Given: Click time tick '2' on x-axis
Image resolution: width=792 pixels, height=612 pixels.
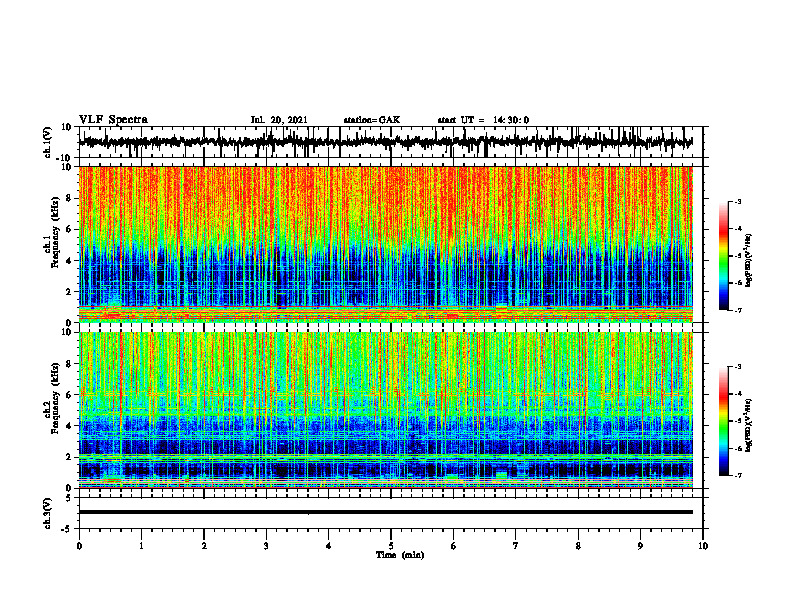Looking at the screenshot, I should [204, 546].
